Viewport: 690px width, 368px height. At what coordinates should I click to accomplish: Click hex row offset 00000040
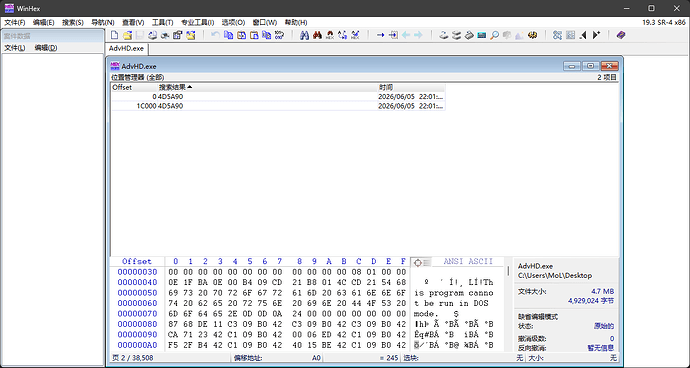click(x=137, y=282)
